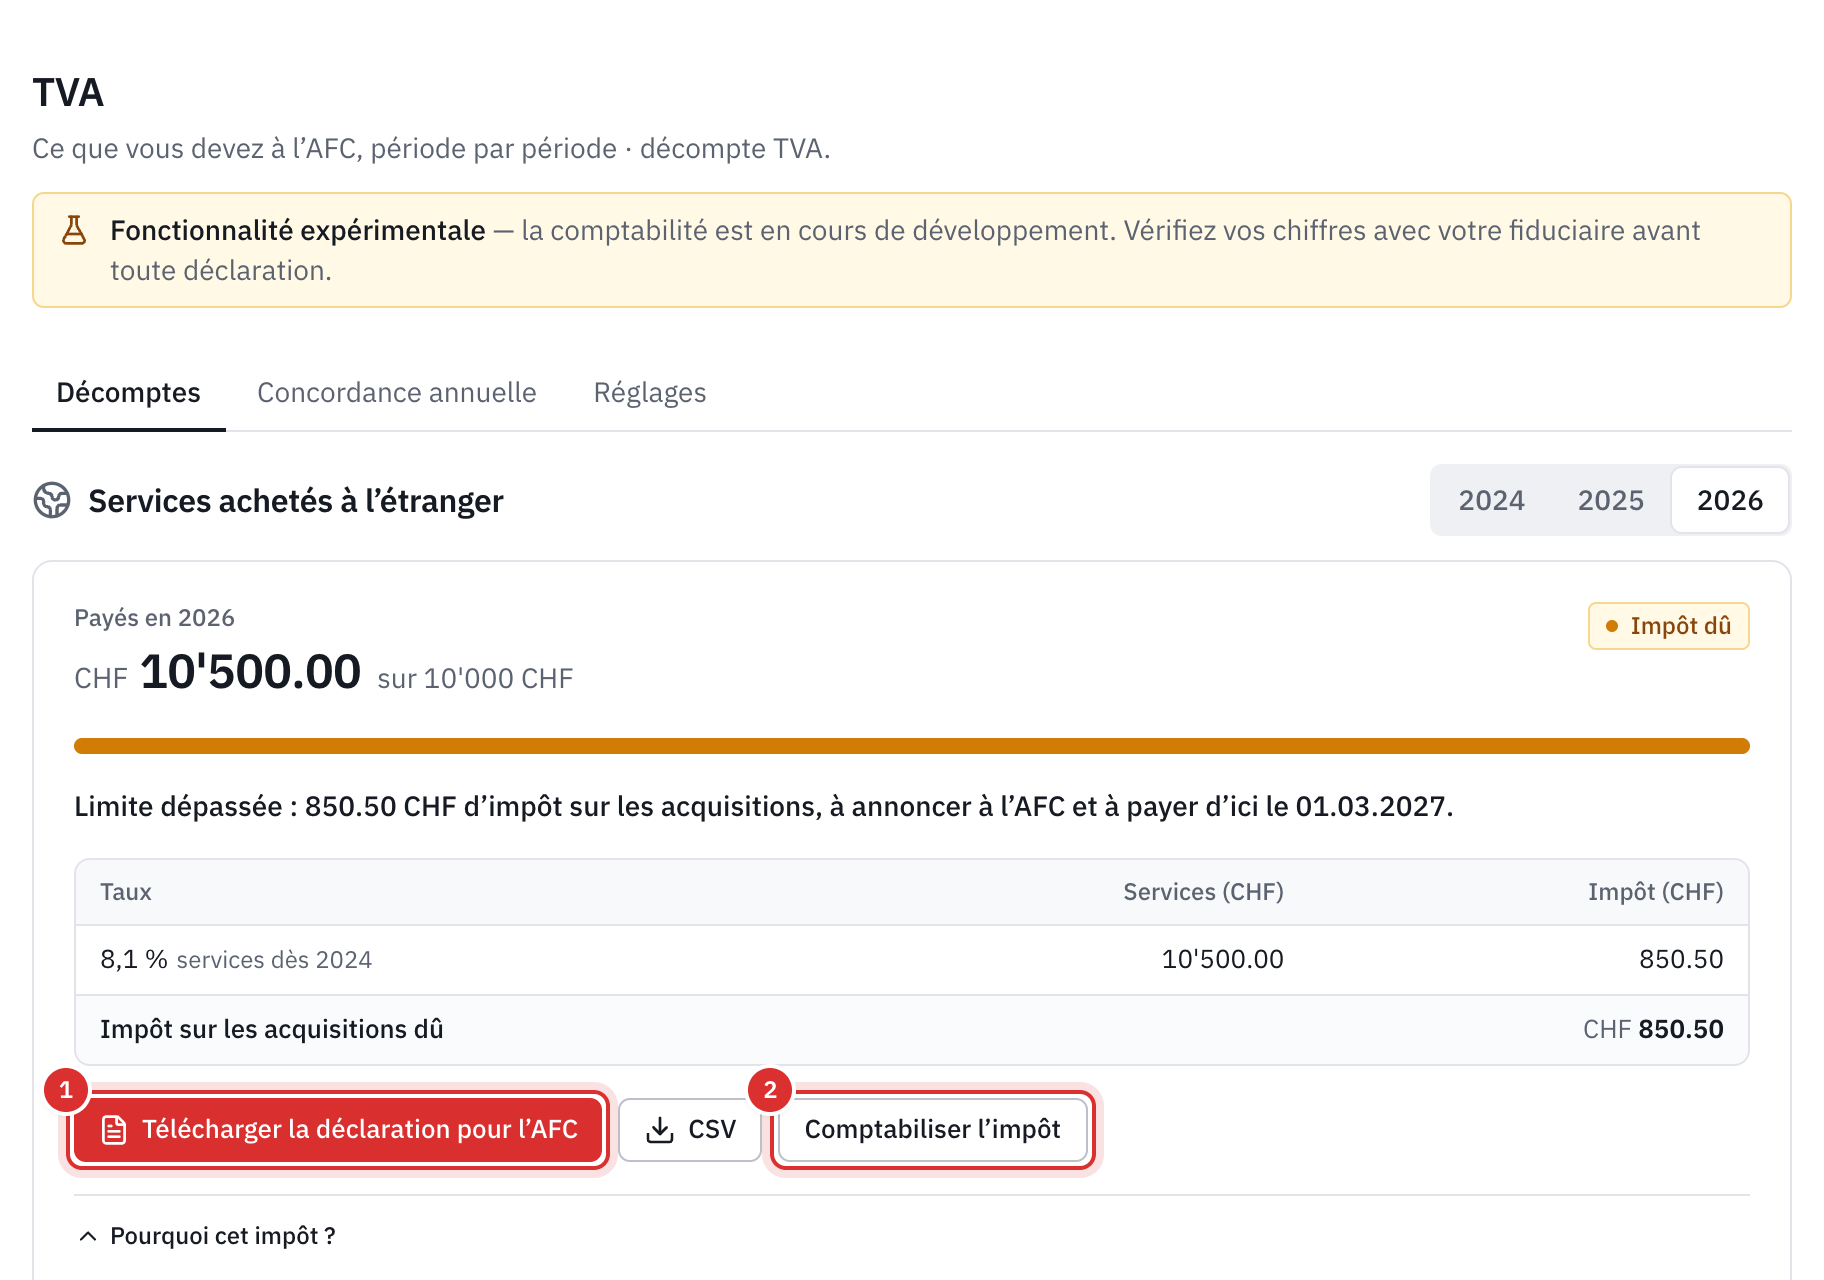Click the 'Payés en 2026' label
This screenshot has height=1280, width=1824.
154,618
